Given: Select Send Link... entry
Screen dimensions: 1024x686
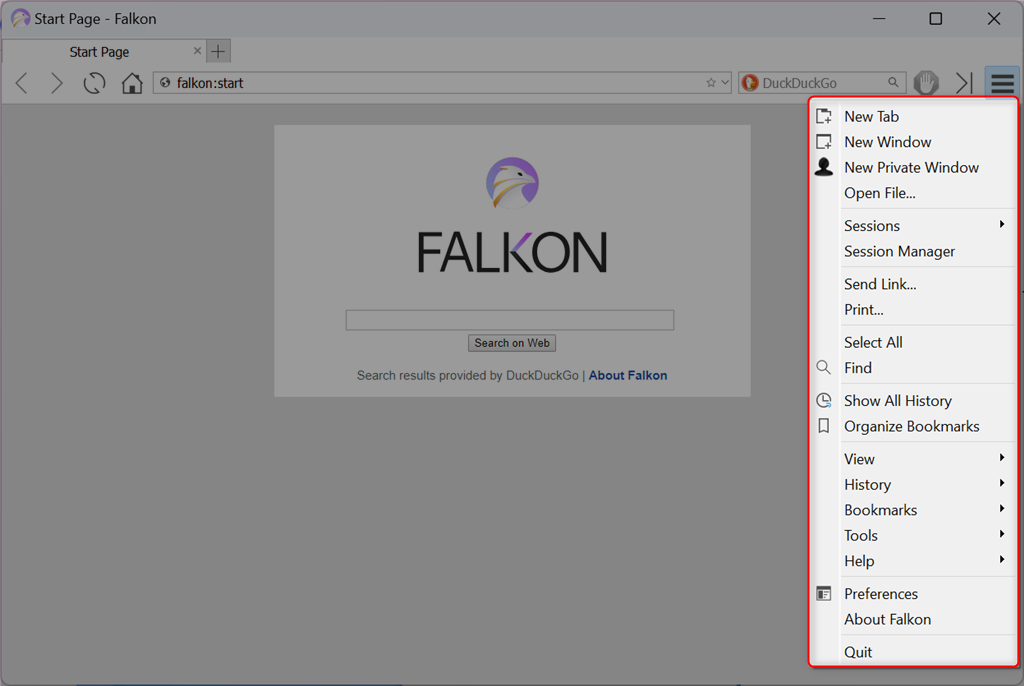Looking at the screenshot, I should tap(913, 284).
